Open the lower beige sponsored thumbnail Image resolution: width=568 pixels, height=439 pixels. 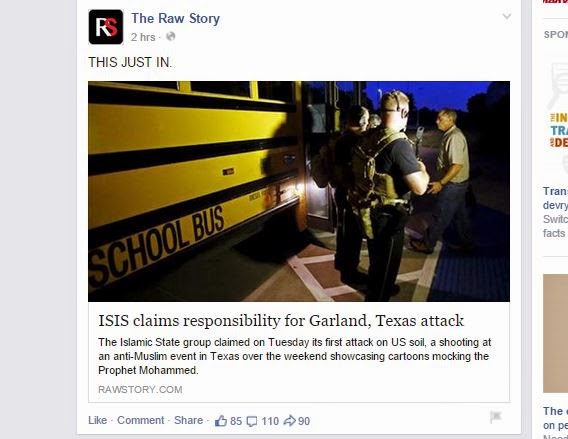pyautogui.click(x=555, y=333)
